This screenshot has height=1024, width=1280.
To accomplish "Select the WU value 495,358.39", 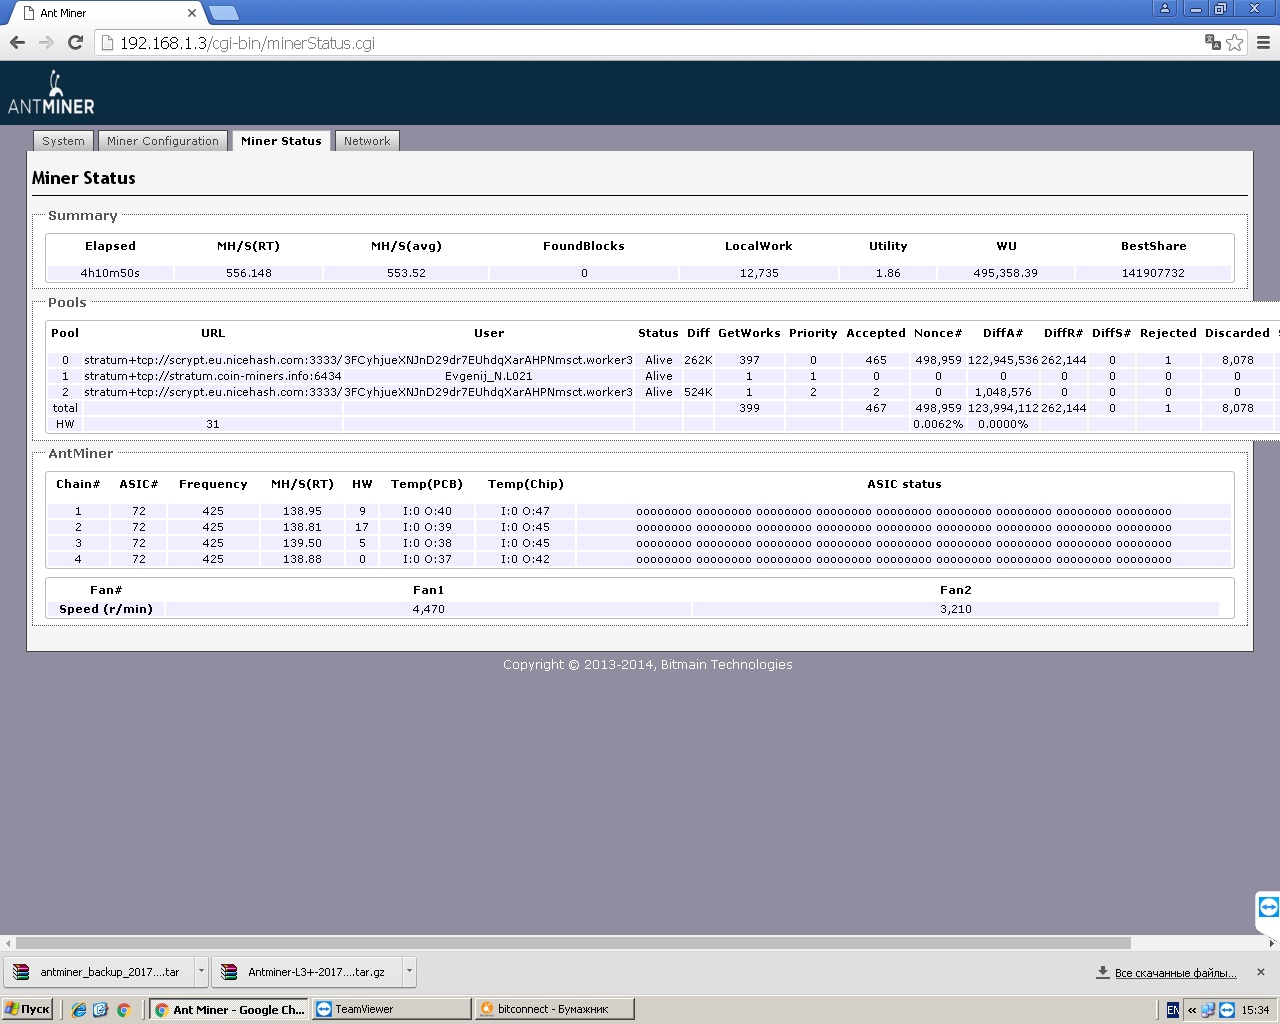I will 1006,273.
